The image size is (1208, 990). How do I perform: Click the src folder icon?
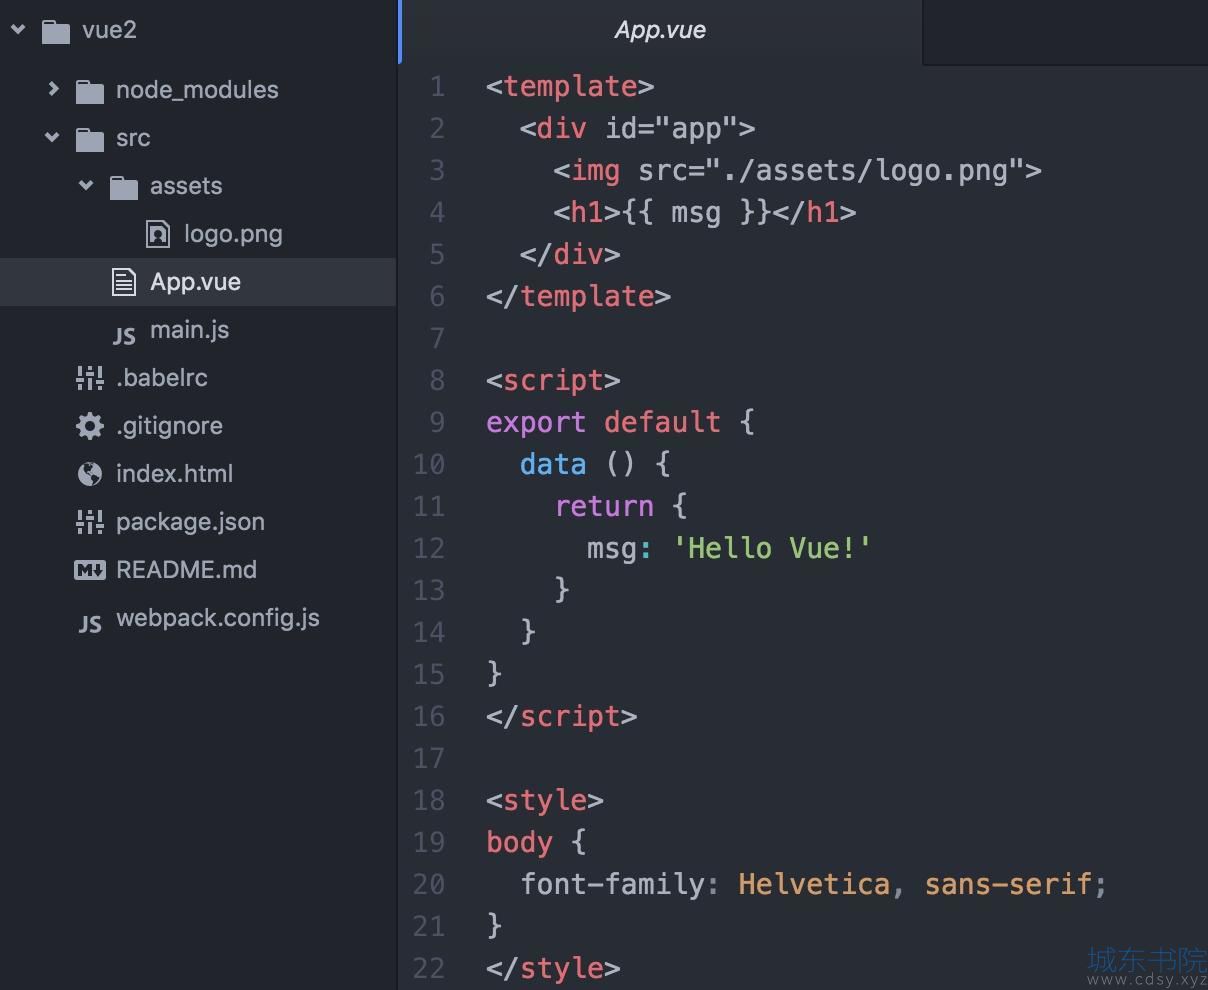tap(90, 140)
